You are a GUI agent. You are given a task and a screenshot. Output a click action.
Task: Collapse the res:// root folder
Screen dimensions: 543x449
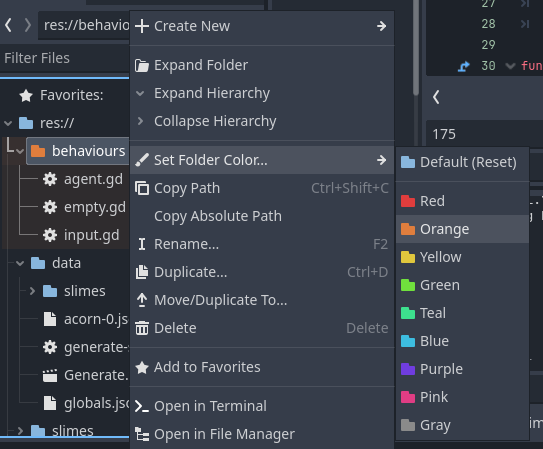pyautogui.click(x=8, y=123)
